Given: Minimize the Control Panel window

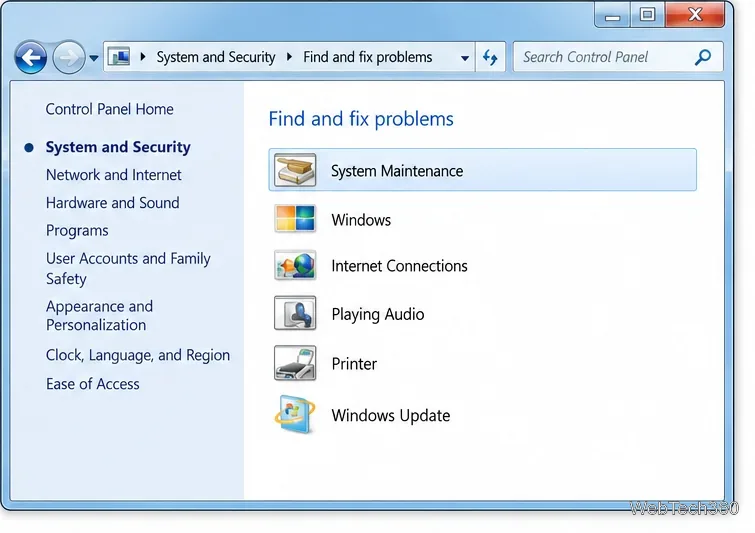Looking at the screenshot, I should 612,15.
